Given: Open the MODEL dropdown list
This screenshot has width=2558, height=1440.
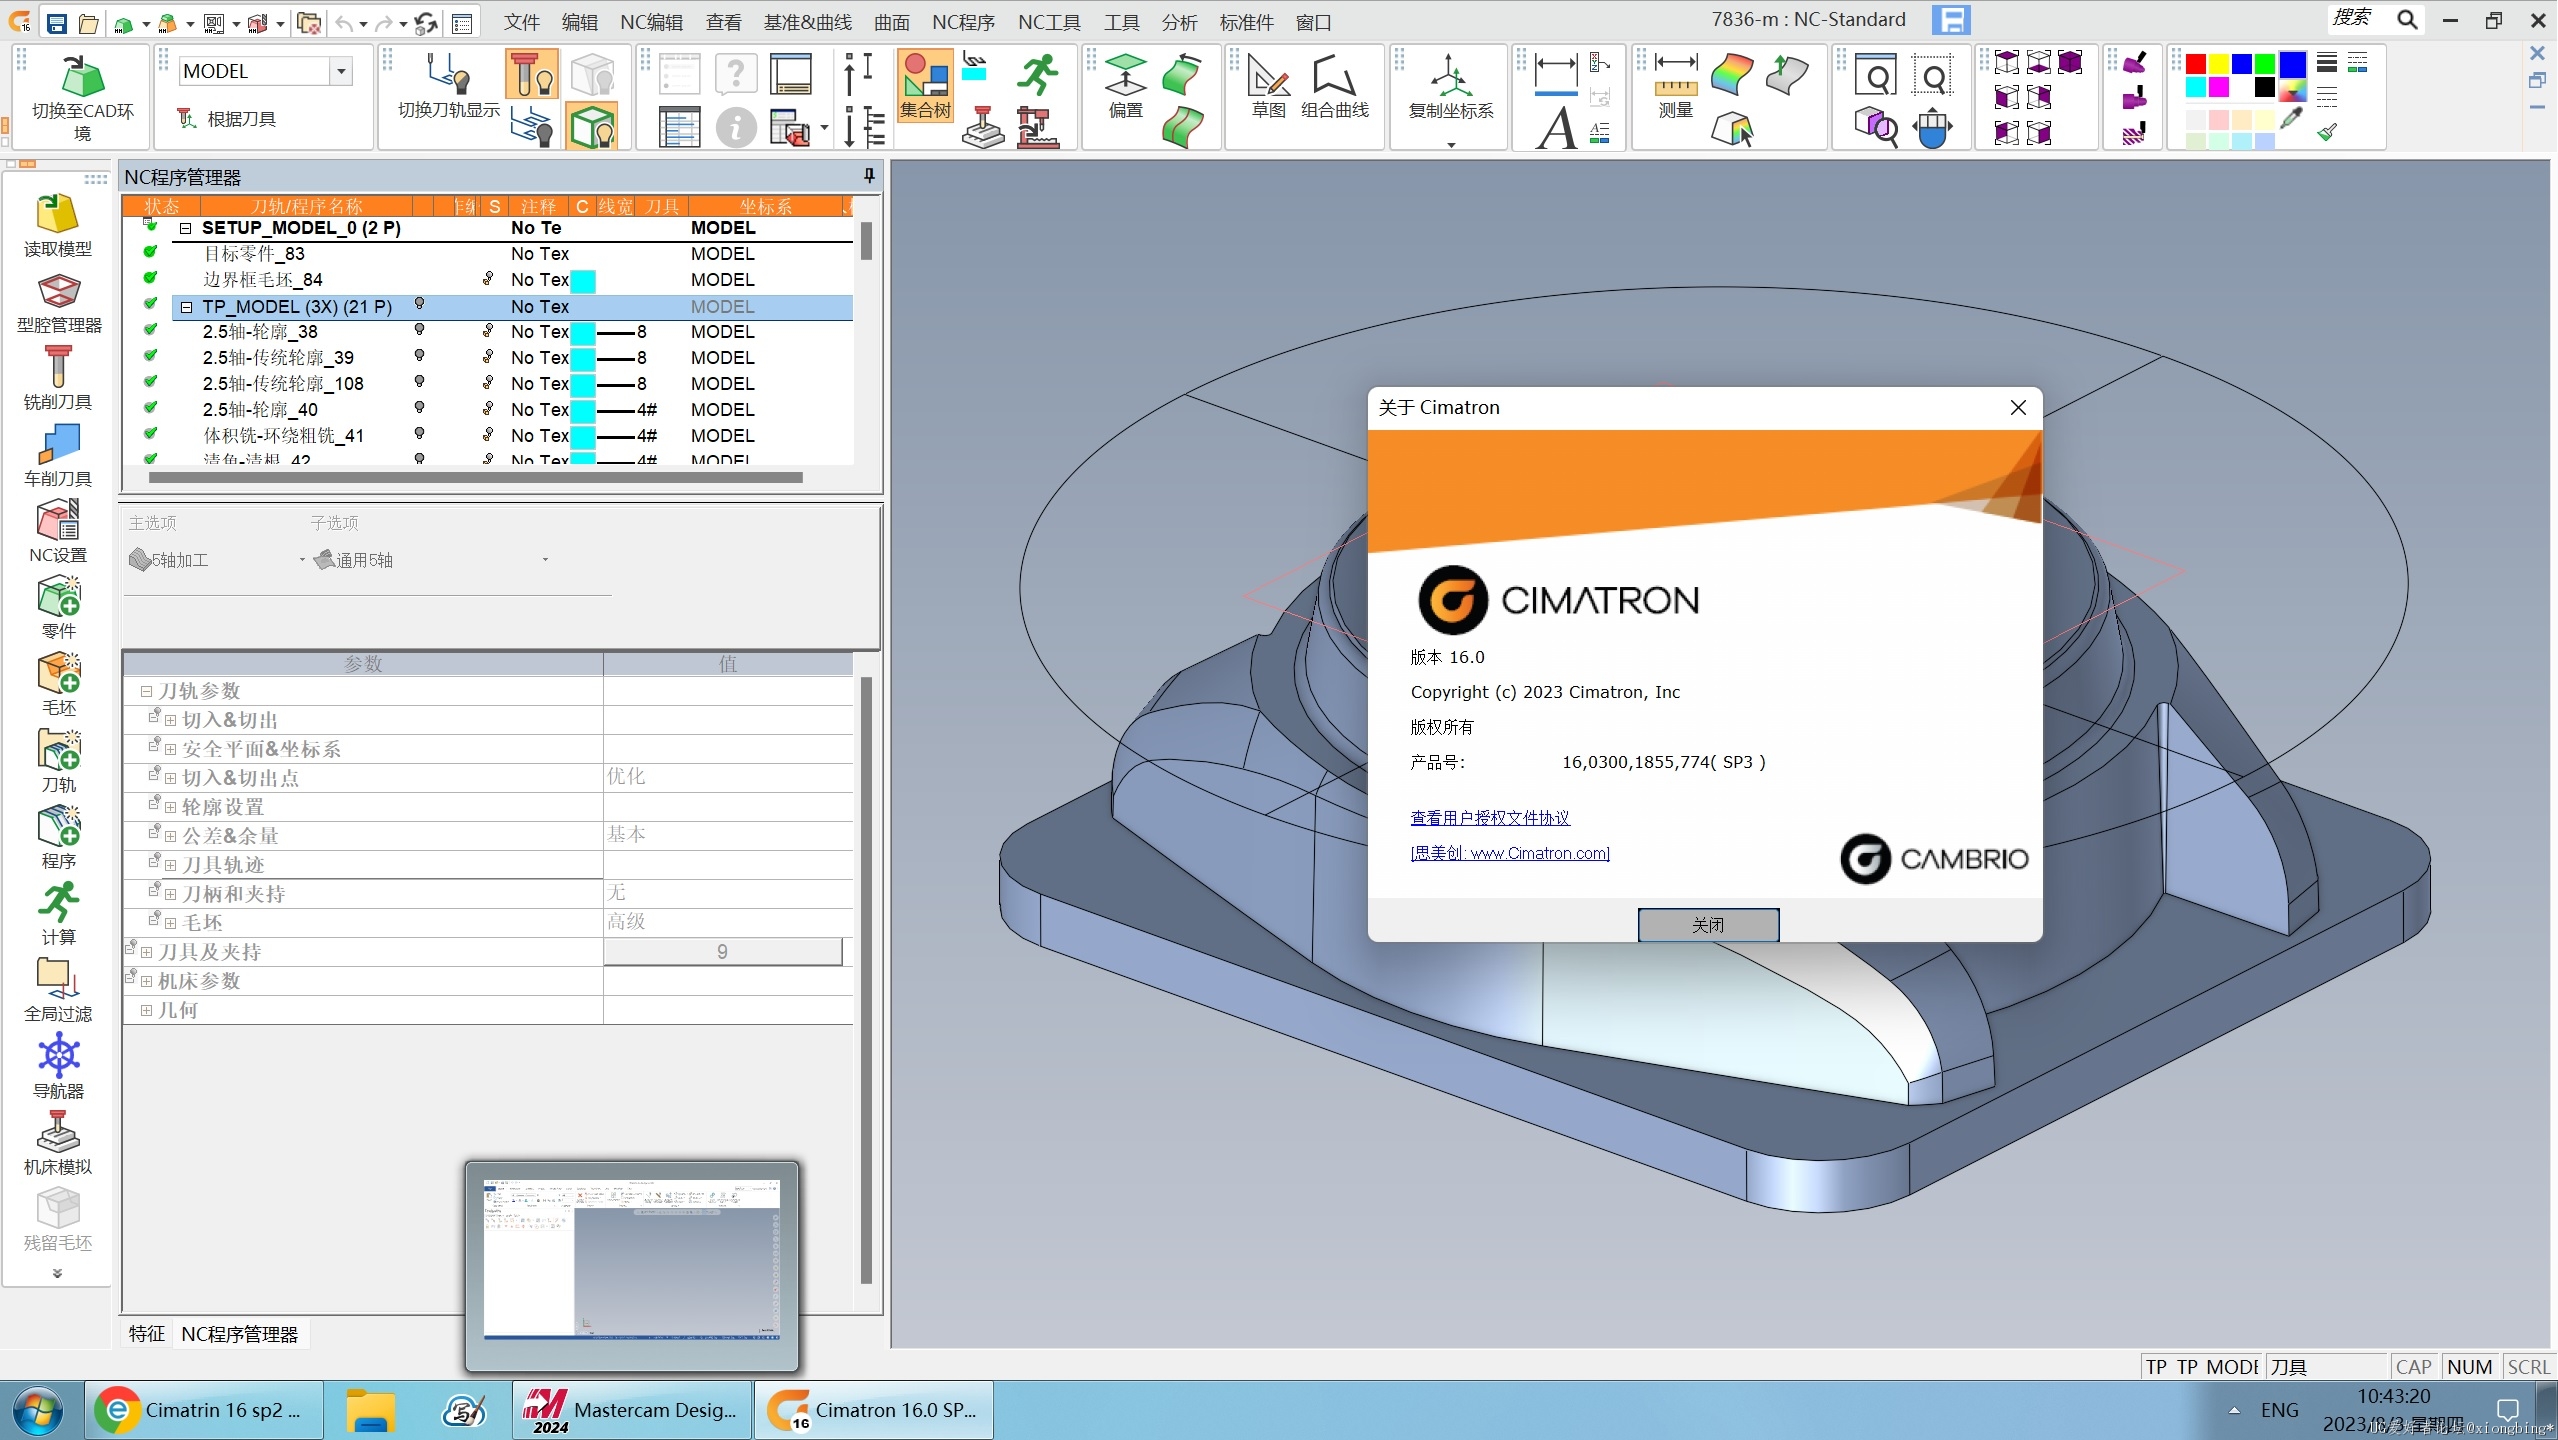Looking at the screenshot, I should [341, 71].
